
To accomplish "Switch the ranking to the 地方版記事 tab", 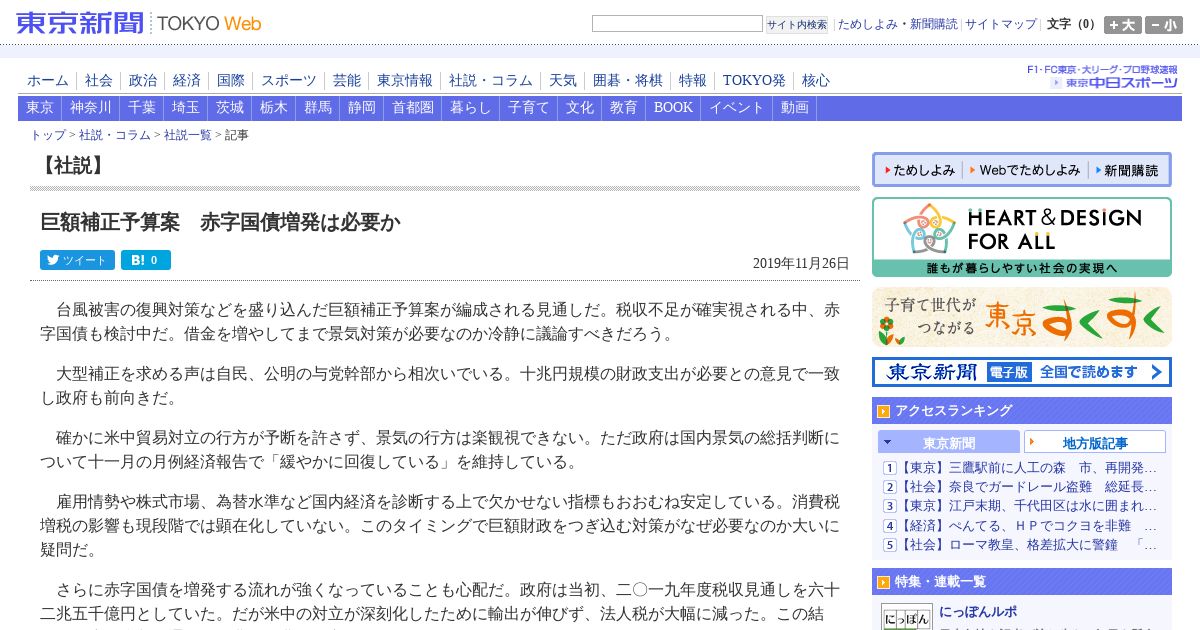I will 1095,442.
